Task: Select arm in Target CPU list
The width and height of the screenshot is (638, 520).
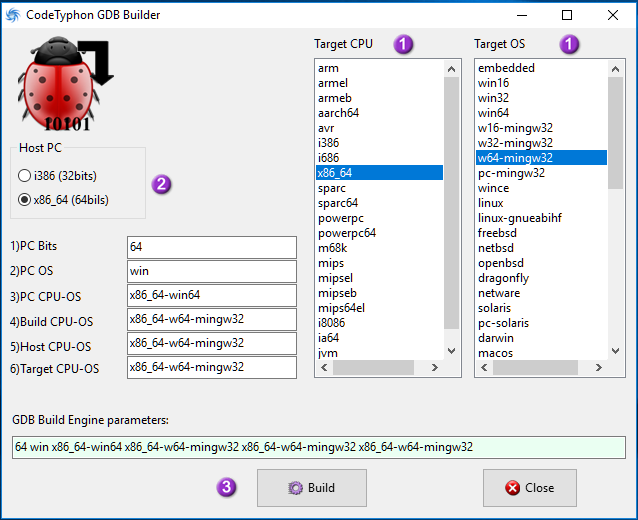Action: pos(379,68)
